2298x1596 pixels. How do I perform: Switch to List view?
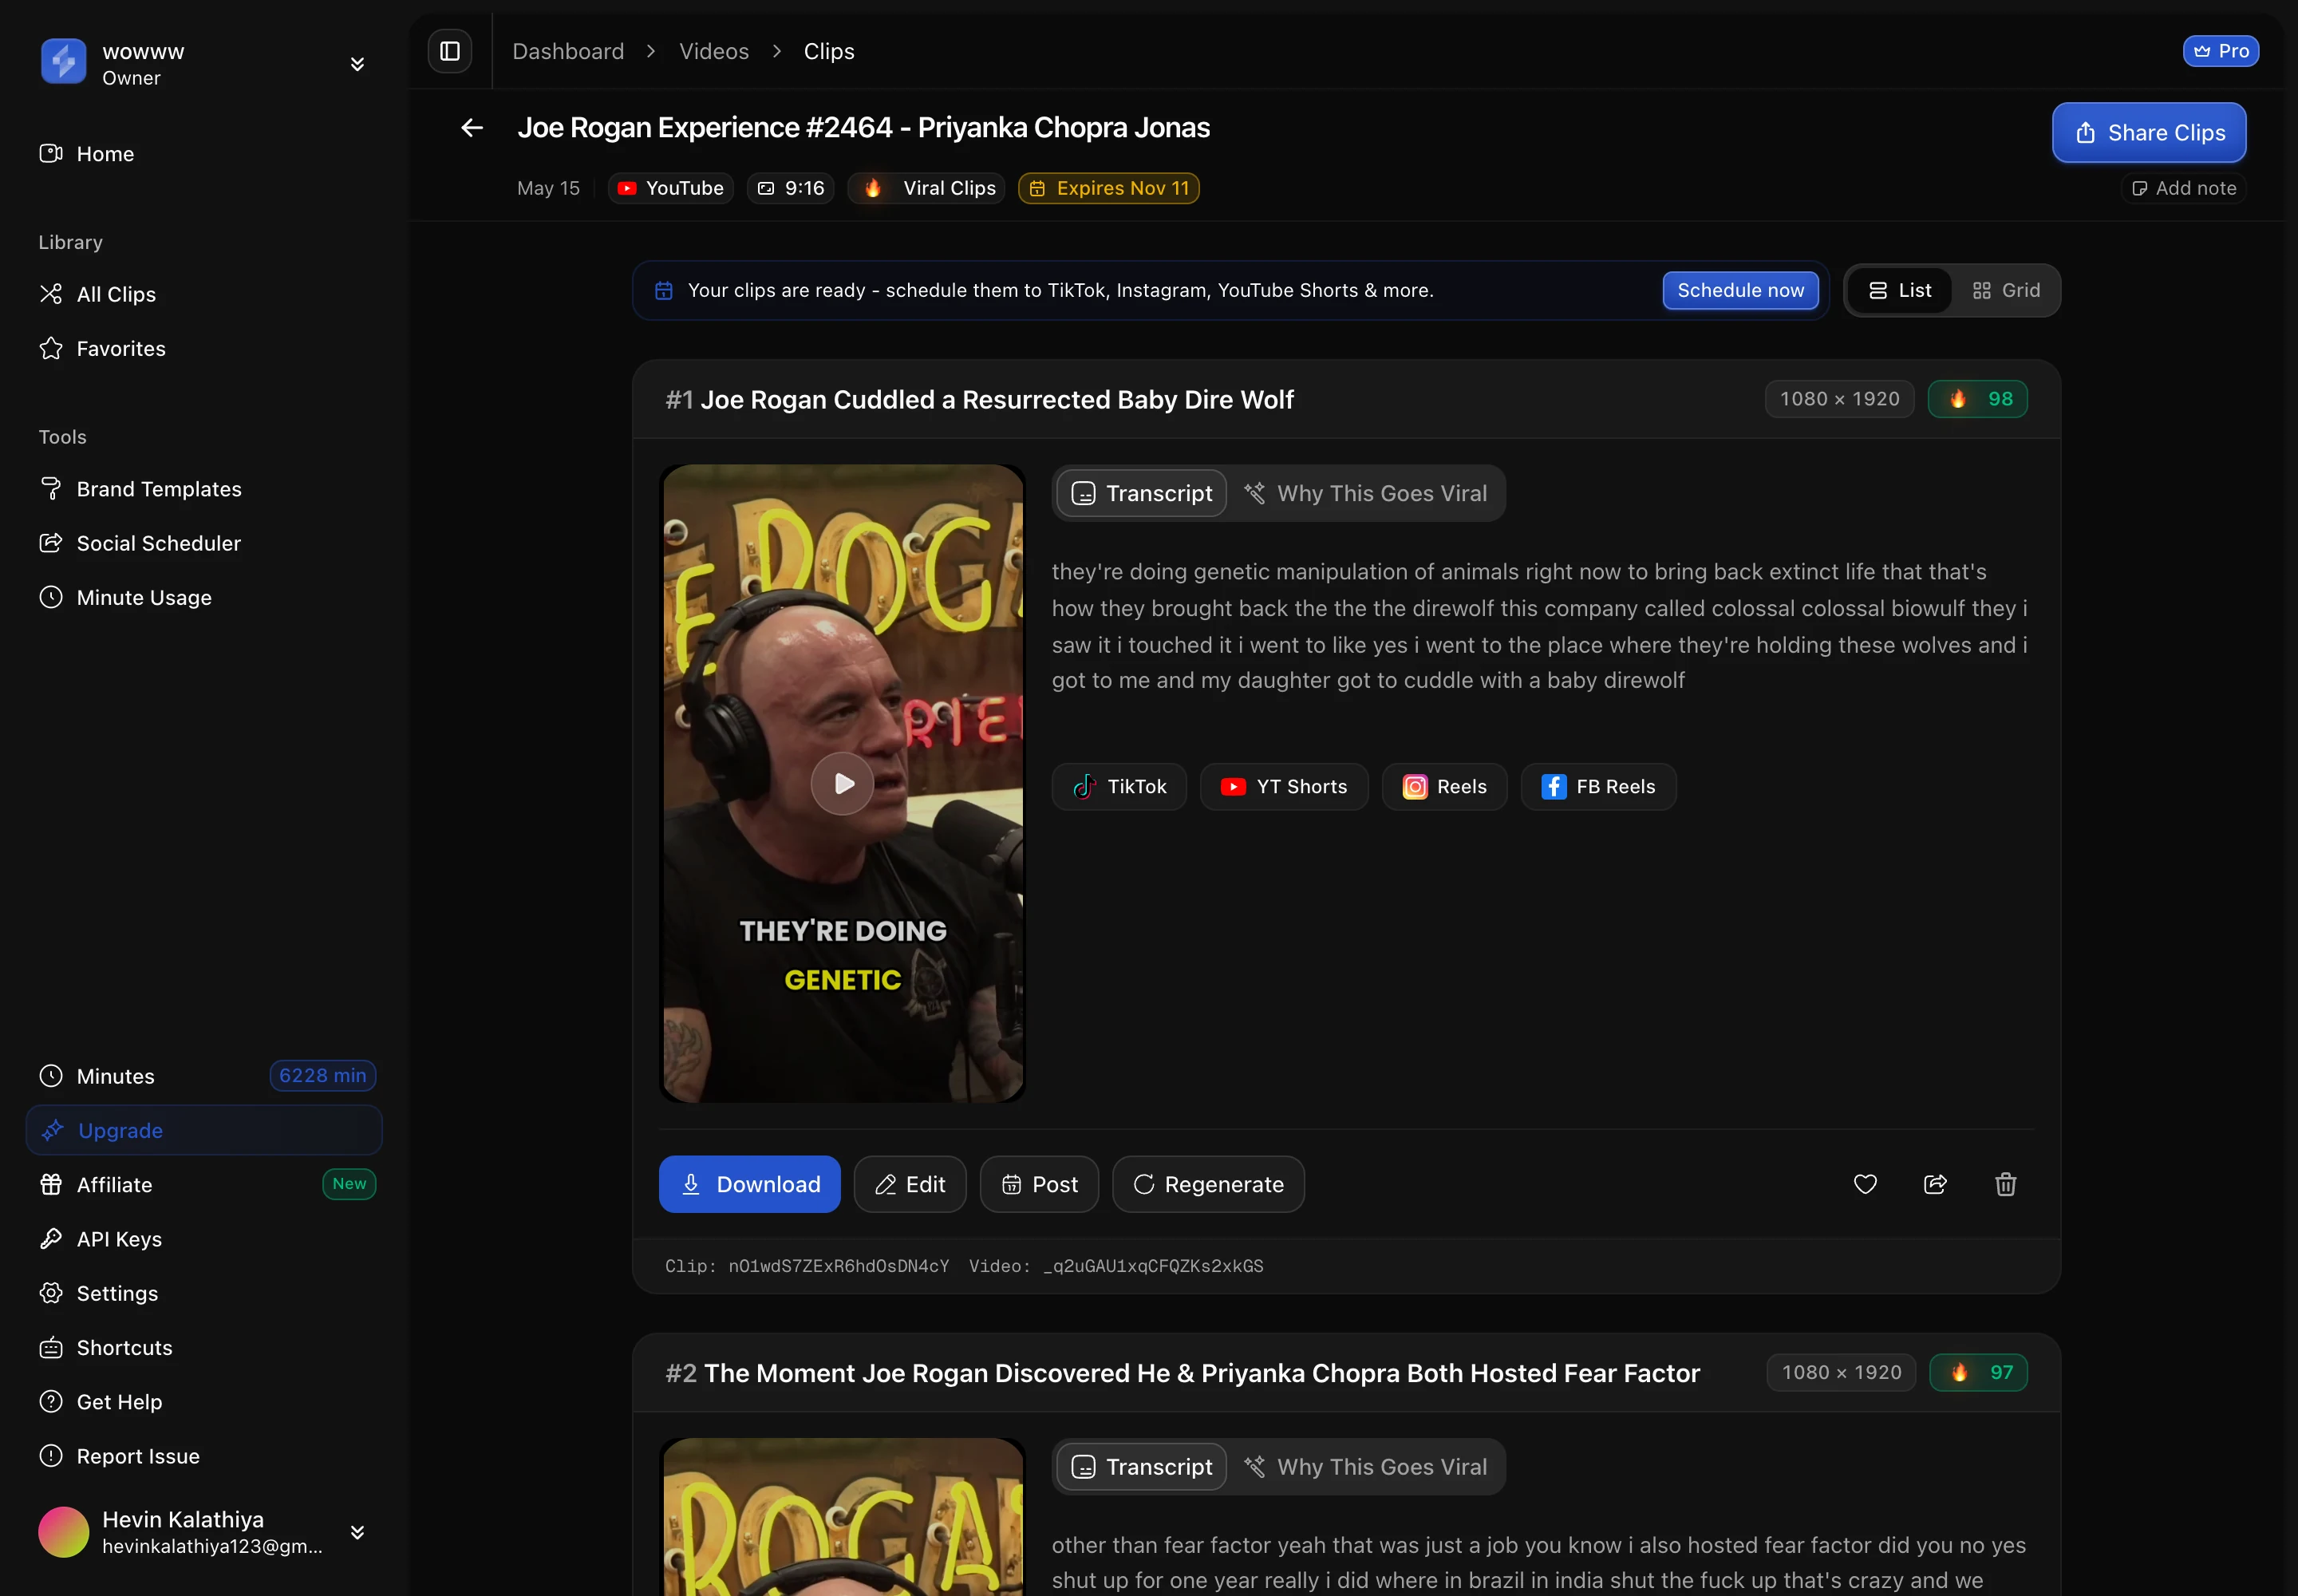(x=1899, y=290)
